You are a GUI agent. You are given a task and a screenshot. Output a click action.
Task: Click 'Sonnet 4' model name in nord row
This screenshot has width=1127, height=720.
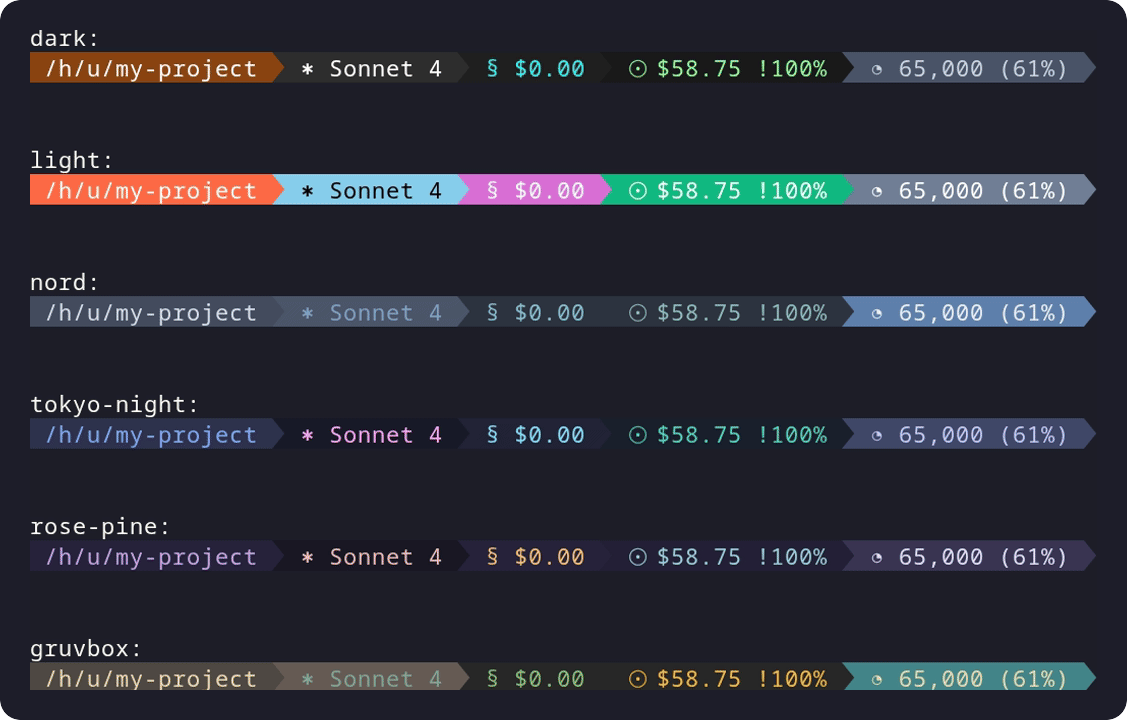(x=386, y=313)
